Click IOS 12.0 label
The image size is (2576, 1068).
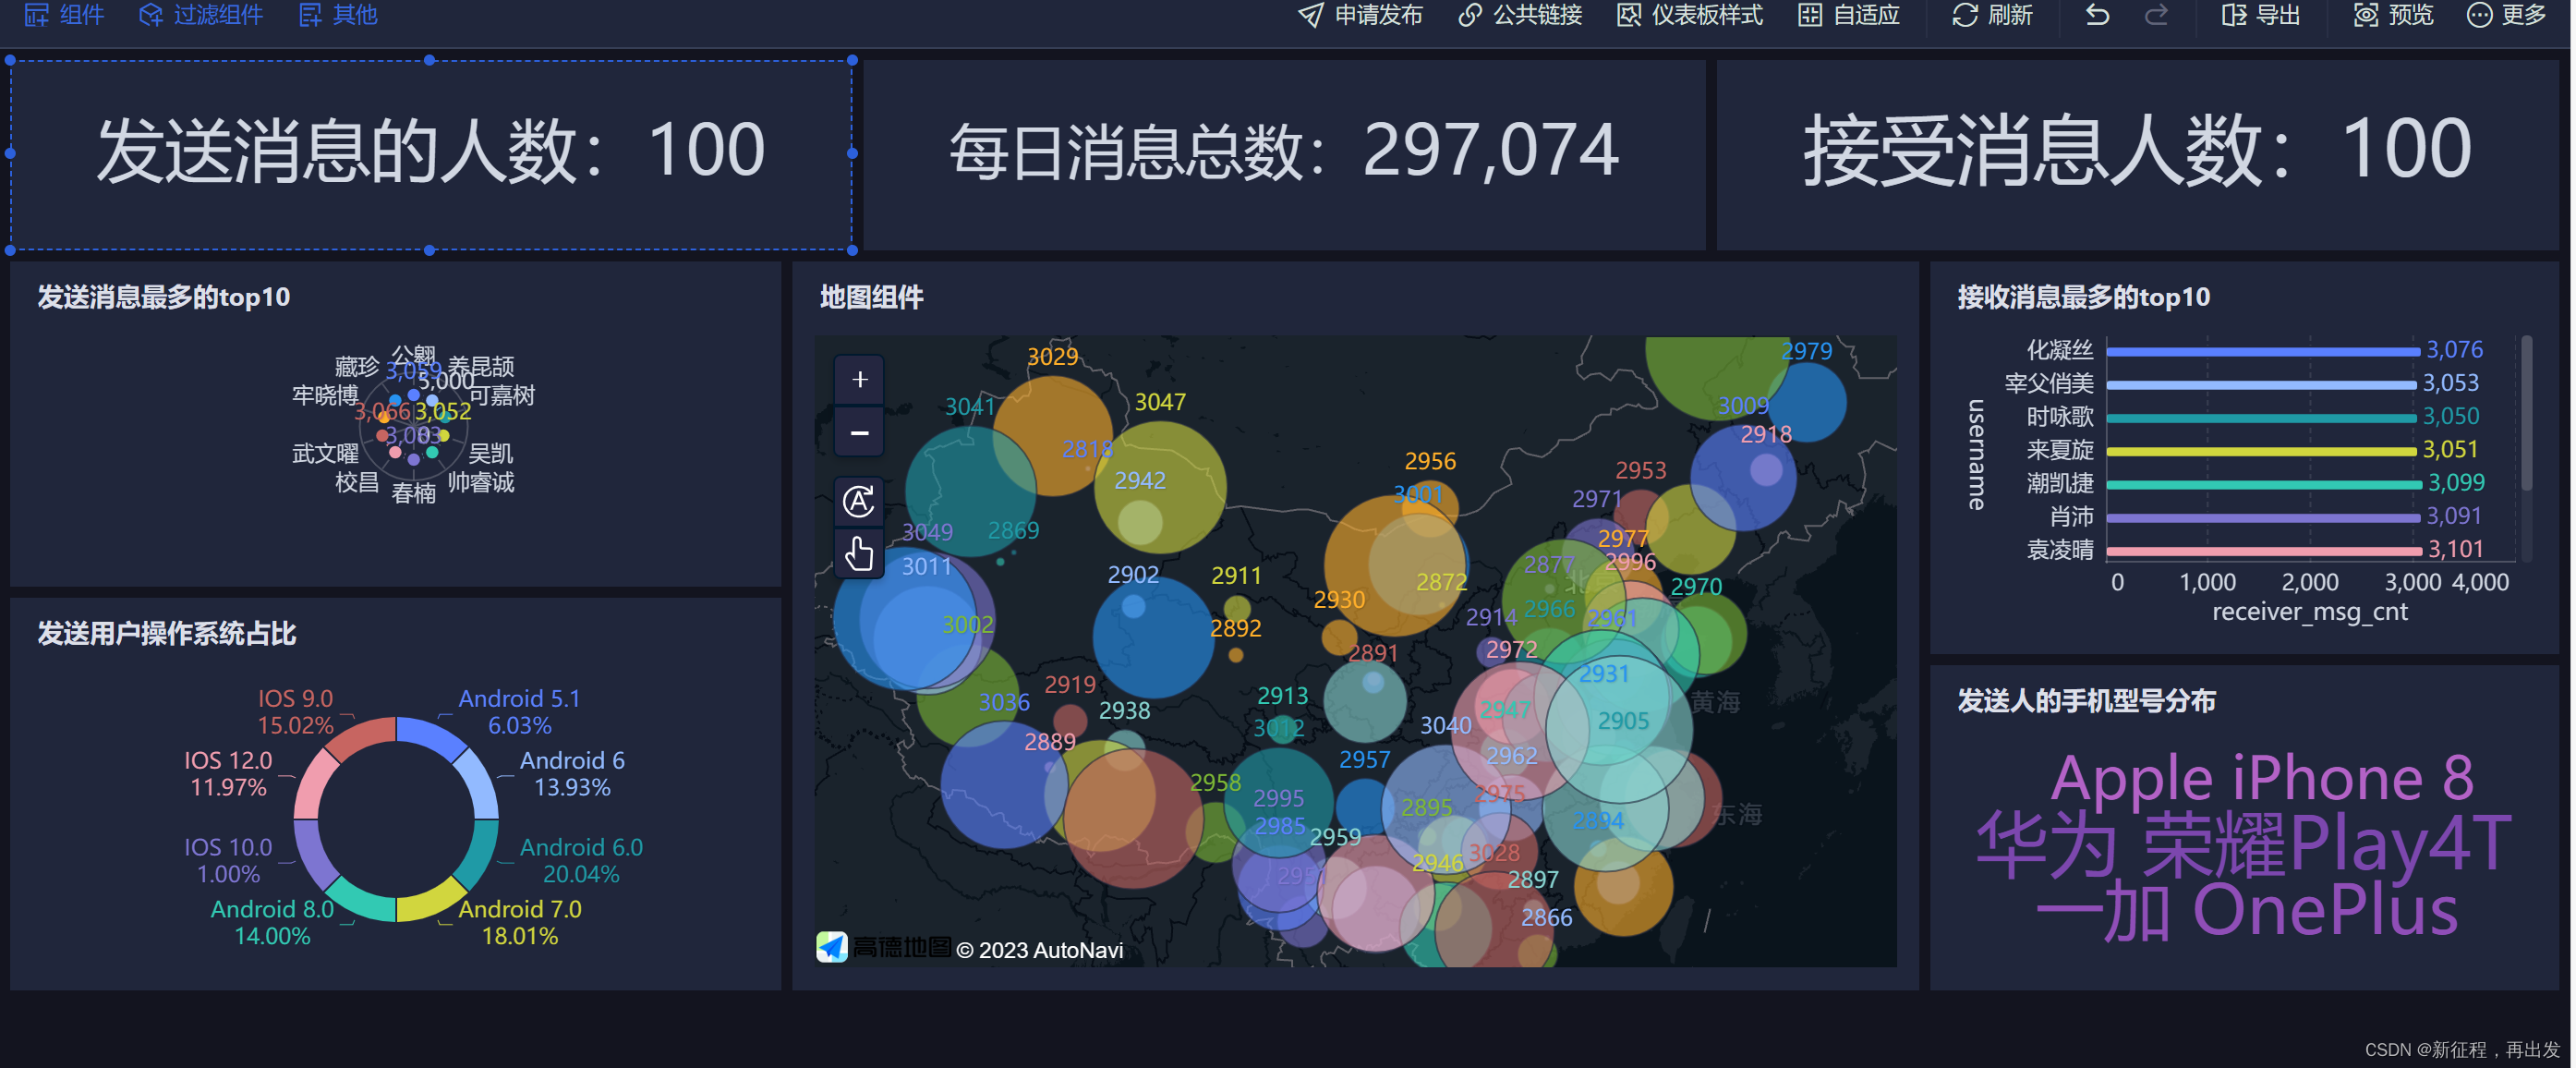click(228, 773)
